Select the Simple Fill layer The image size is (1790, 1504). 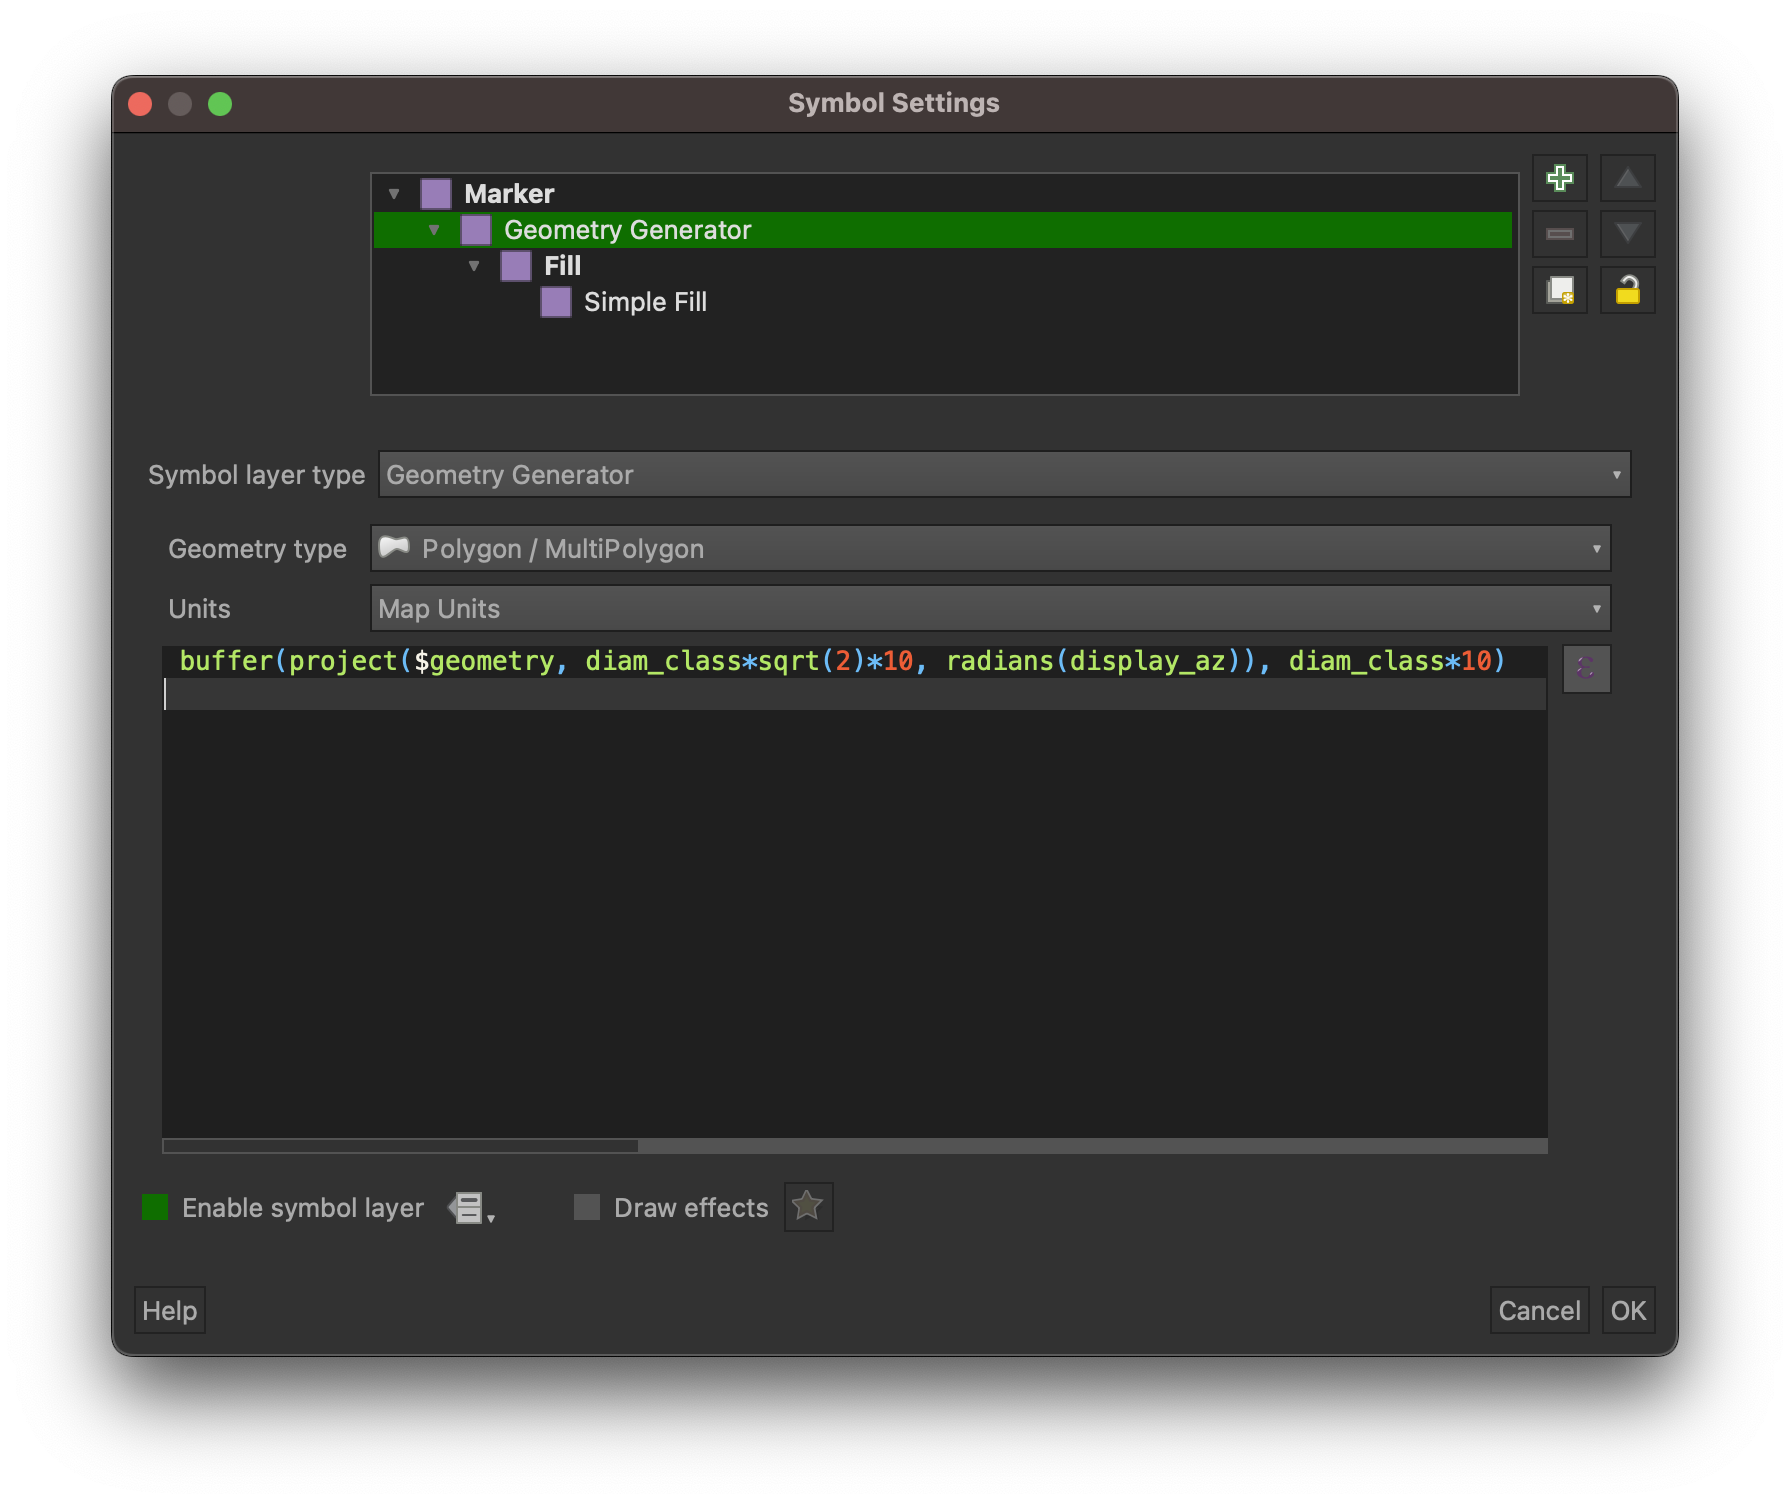(x=645, y=302)
